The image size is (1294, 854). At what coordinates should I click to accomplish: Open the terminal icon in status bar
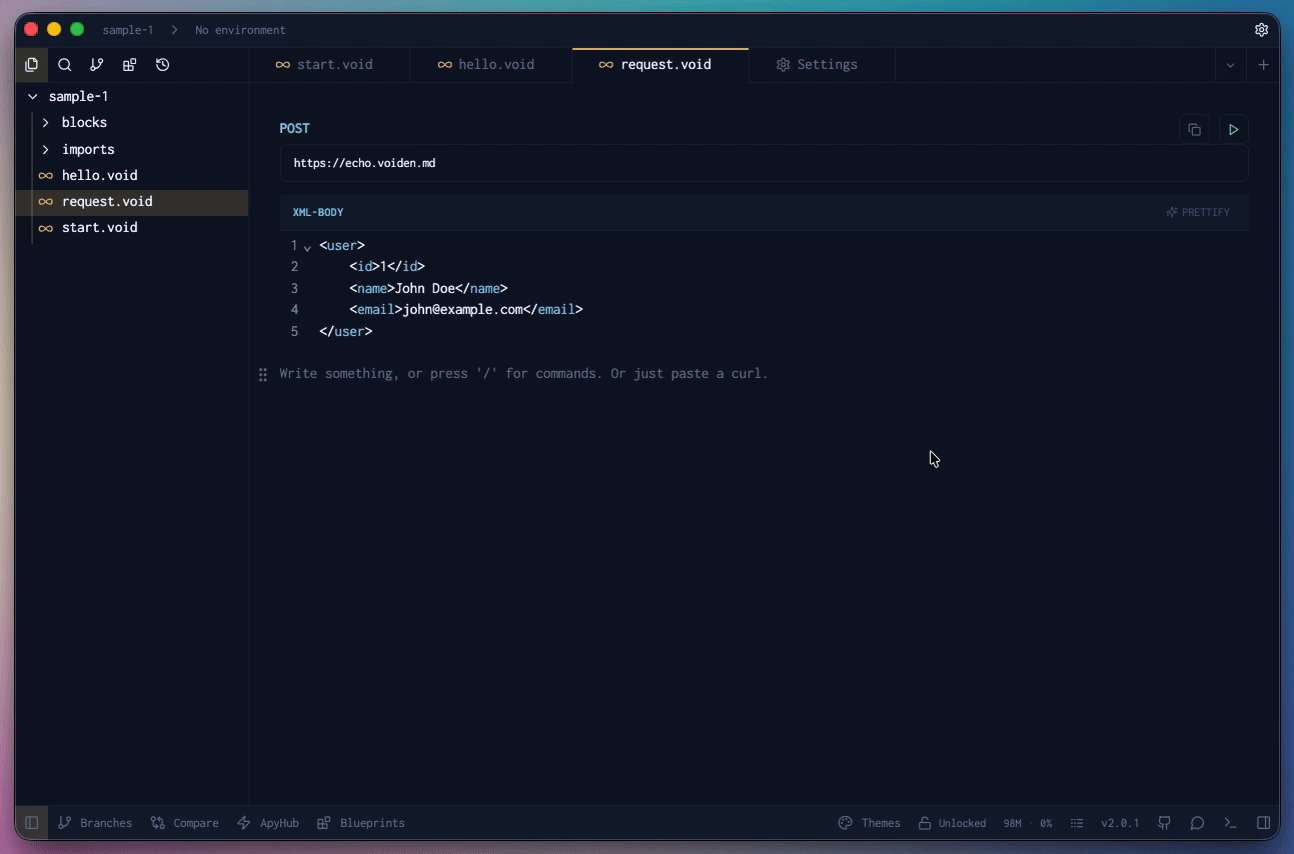1231,823
